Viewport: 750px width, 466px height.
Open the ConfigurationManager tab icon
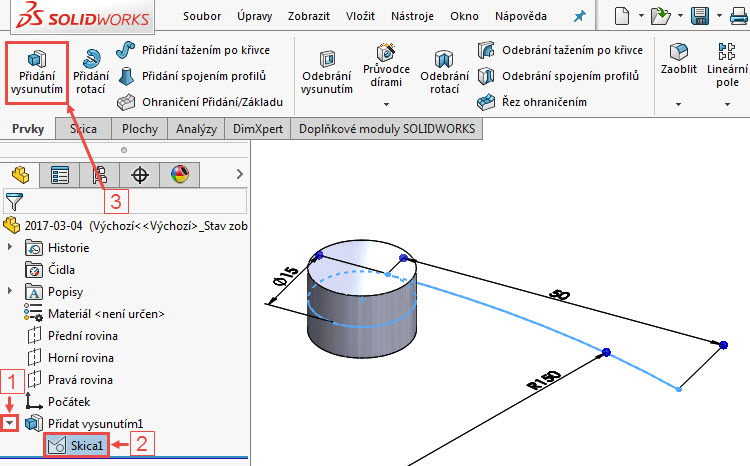[99, 175]
